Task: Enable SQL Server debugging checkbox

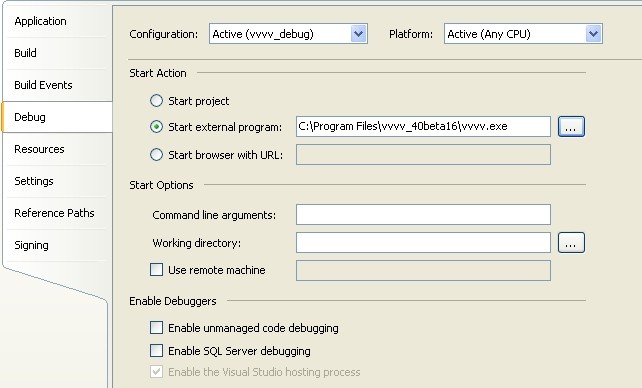Action: 156,350
